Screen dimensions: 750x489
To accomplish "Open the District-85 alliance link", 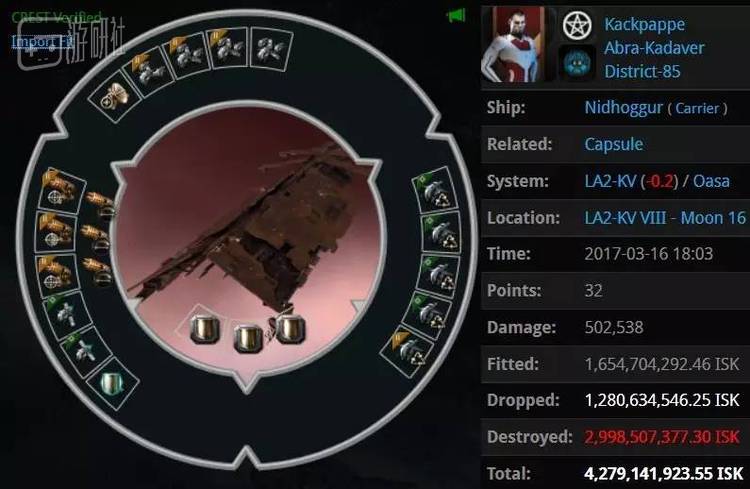I will (642, 71).
